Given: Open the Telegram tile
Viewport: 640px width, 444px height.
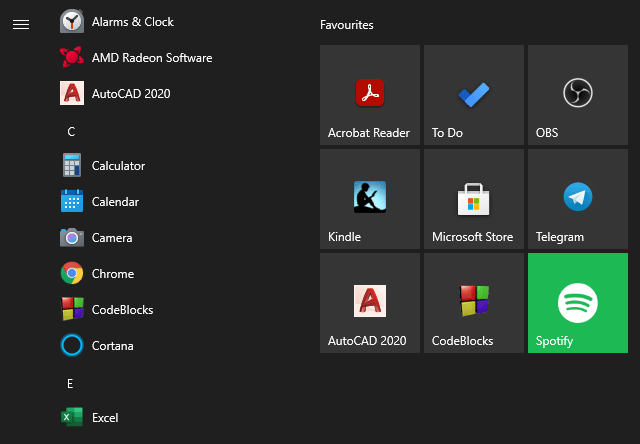Looking at the screenshot, I should pos(578,199).
